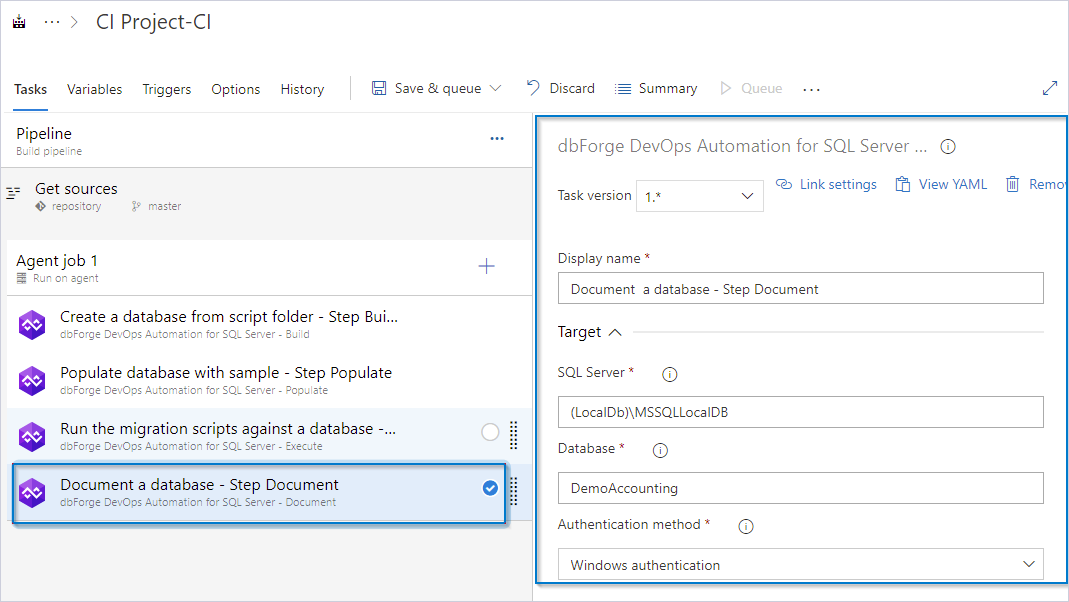Click the repository diamond icon
This screenshot has height=602, width=1069.
point(41,206)
